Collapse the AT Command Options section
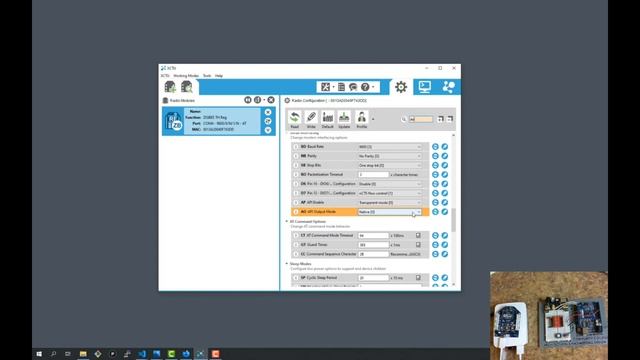 tap(287, 222)
